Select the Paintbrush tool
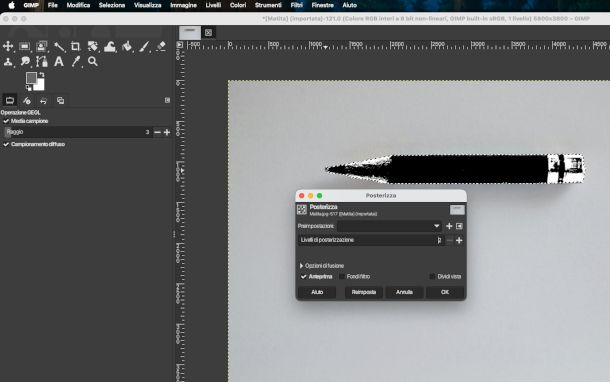The width and height of the screenshot is (610, 382). coord(144,47)
